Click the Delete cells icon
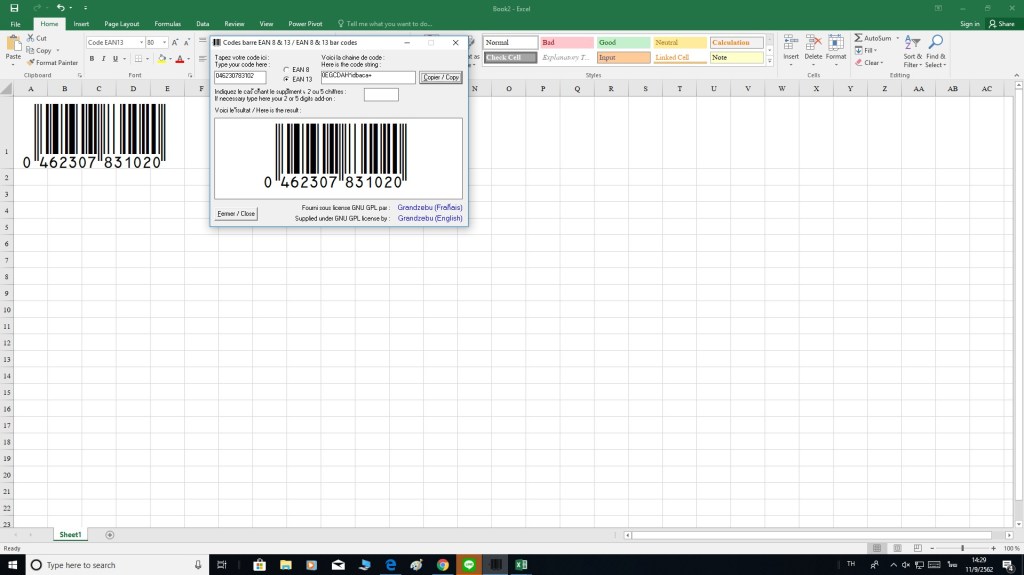Screen dimensions: 1024x575 point(813,44)
